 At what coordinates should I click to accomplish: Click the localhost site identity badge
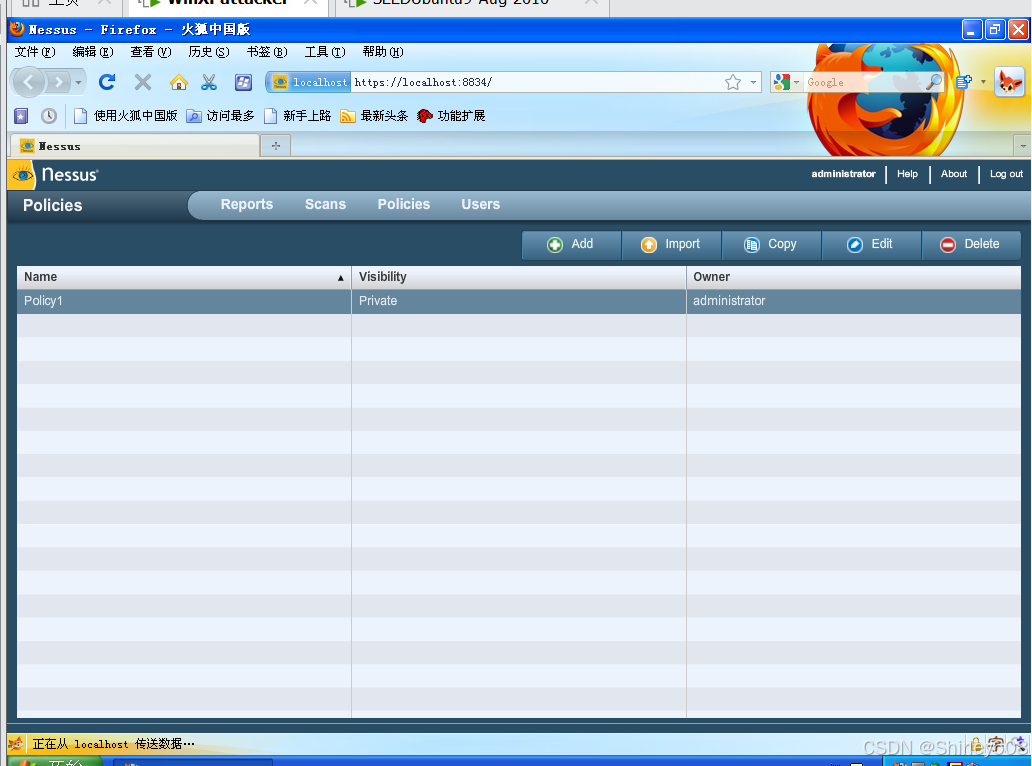coord(309,82)
